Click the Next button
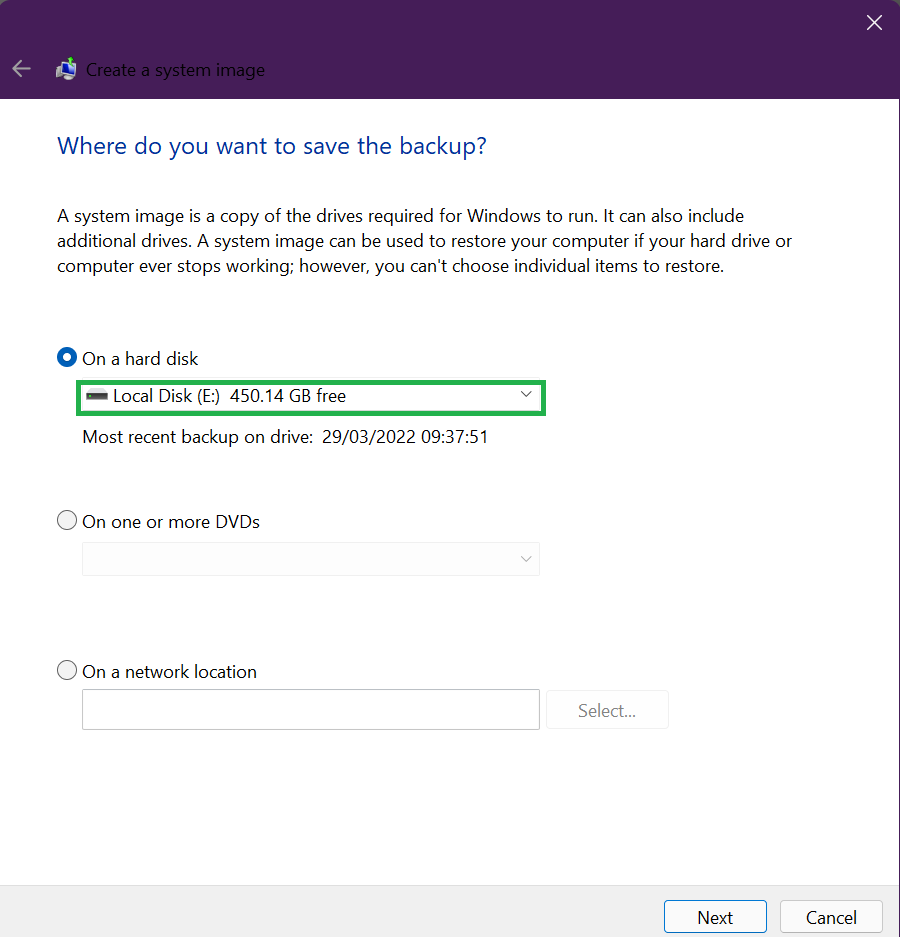The width and height of the screenshot is (900, 937). (x=715, y=916)
